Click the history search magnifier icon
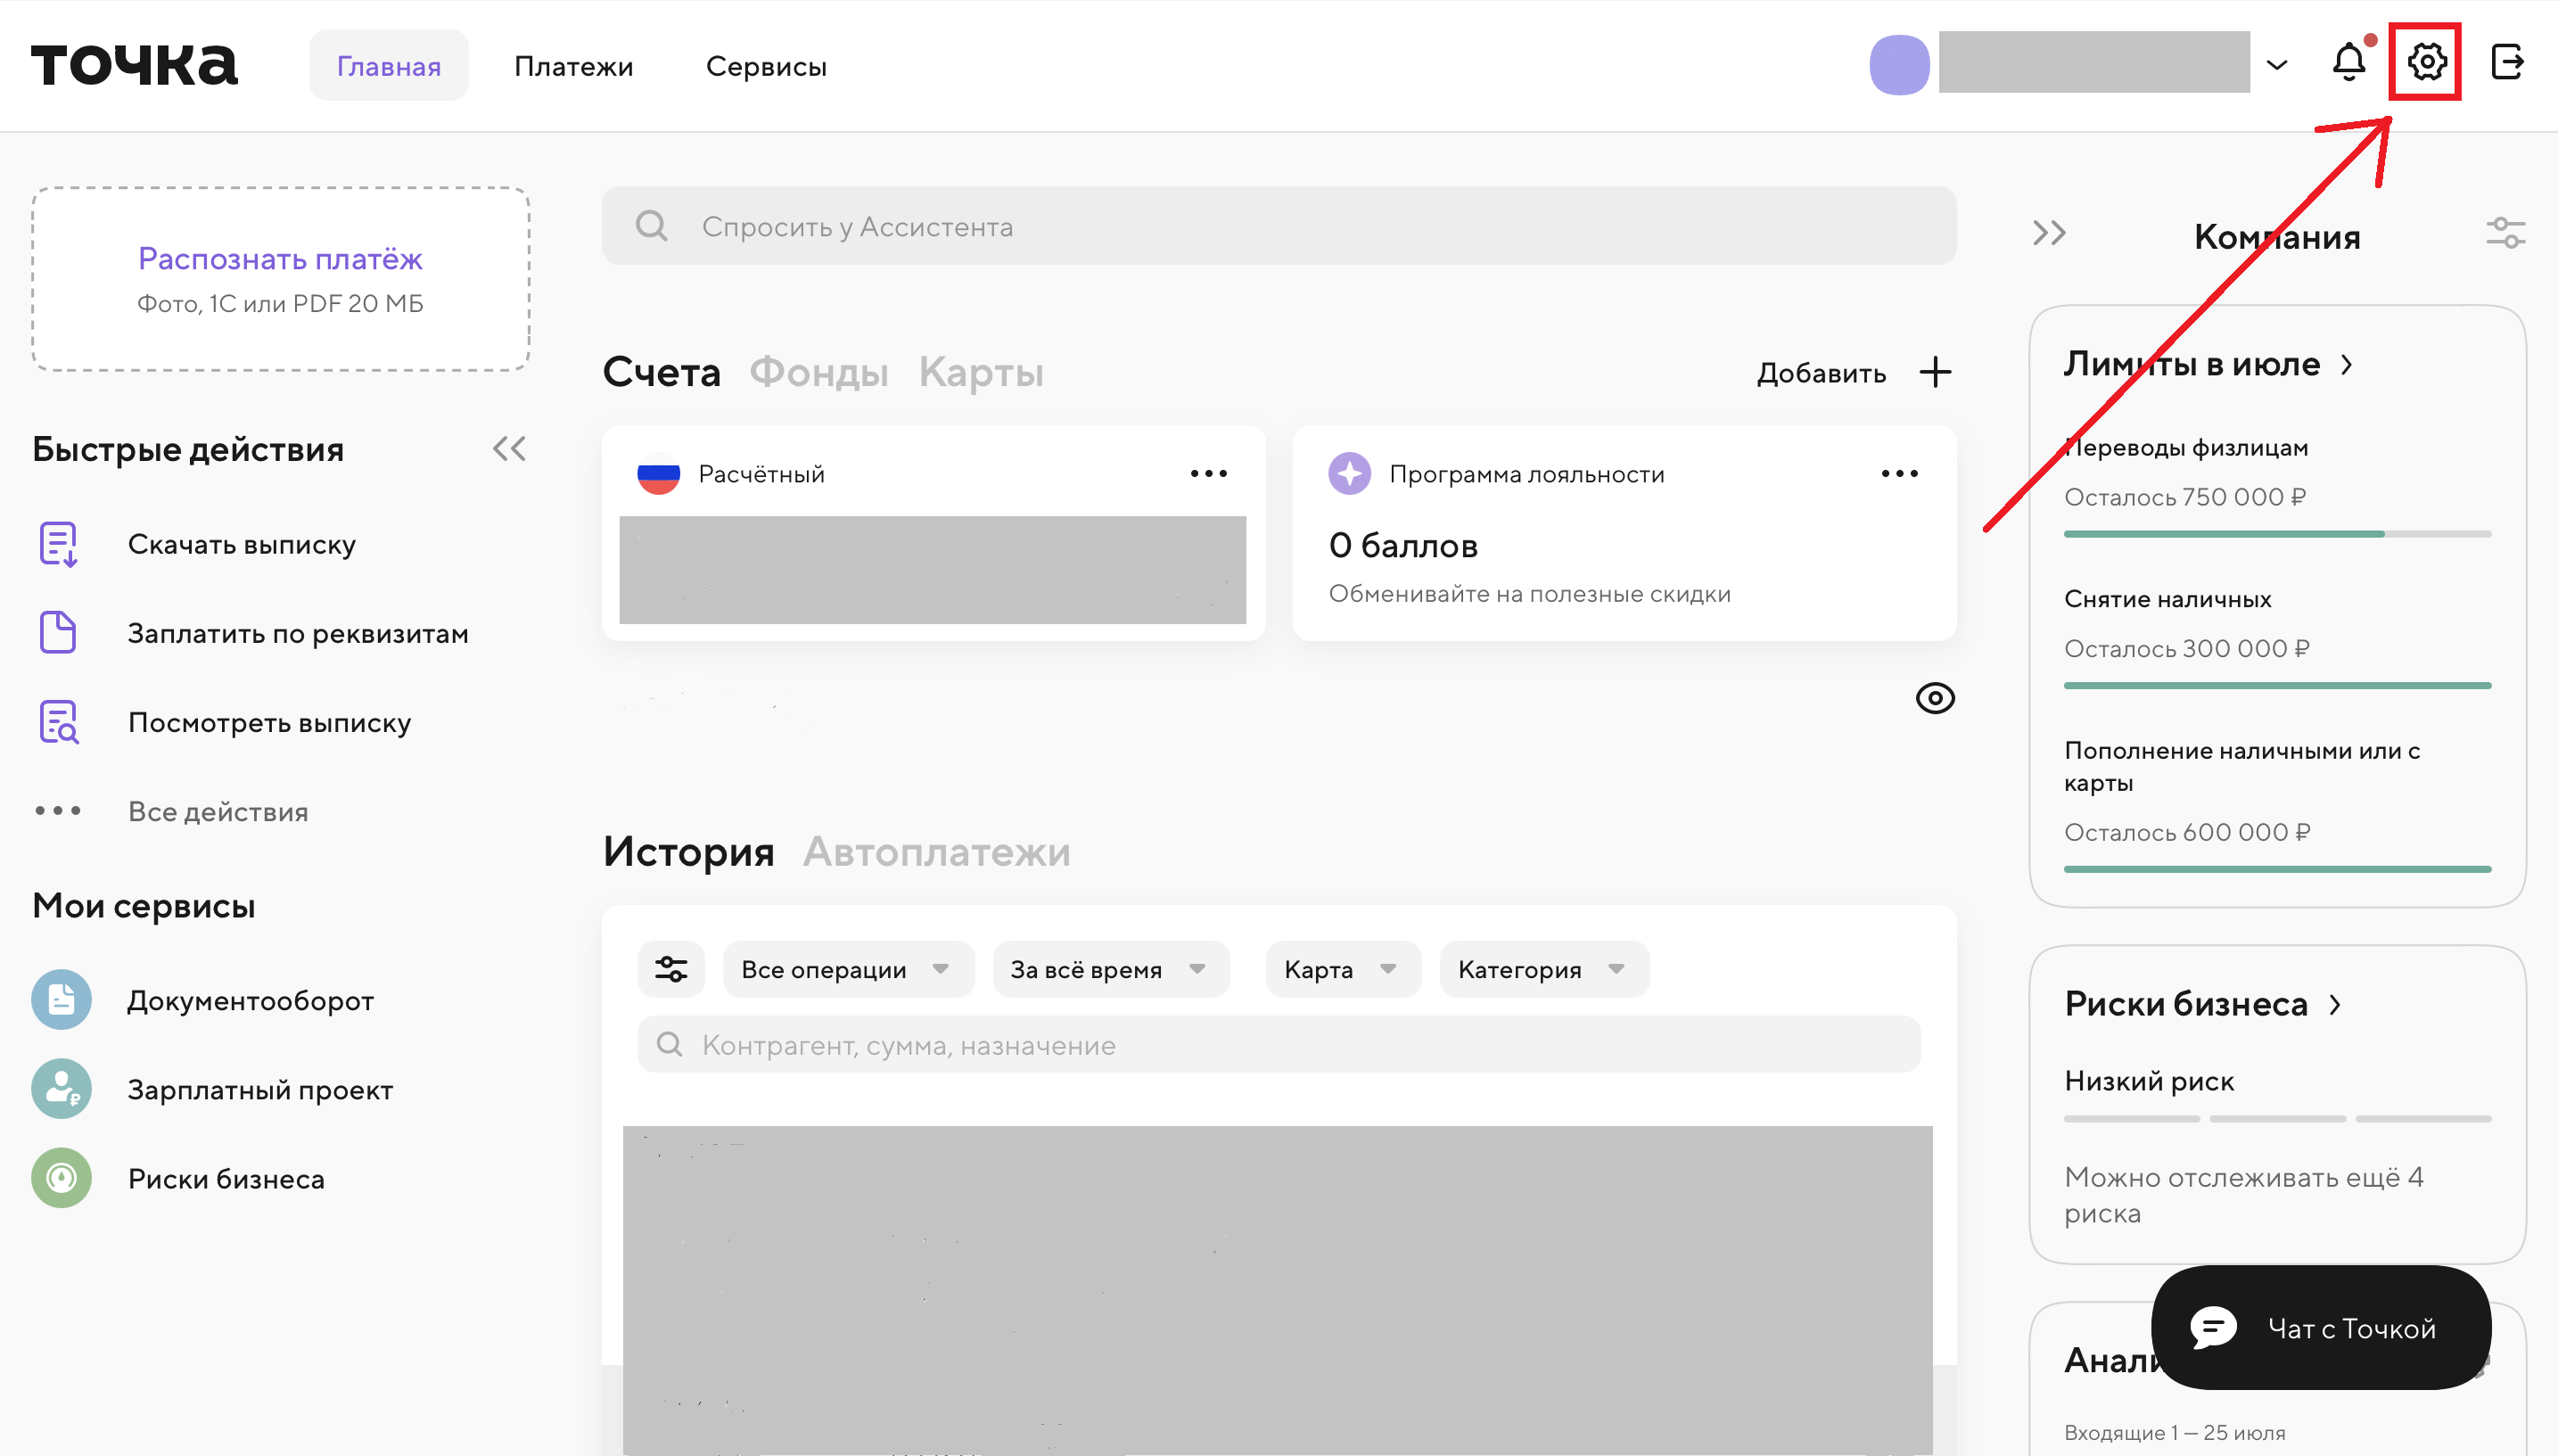2558x1456 pixels. coord(669,1045)
